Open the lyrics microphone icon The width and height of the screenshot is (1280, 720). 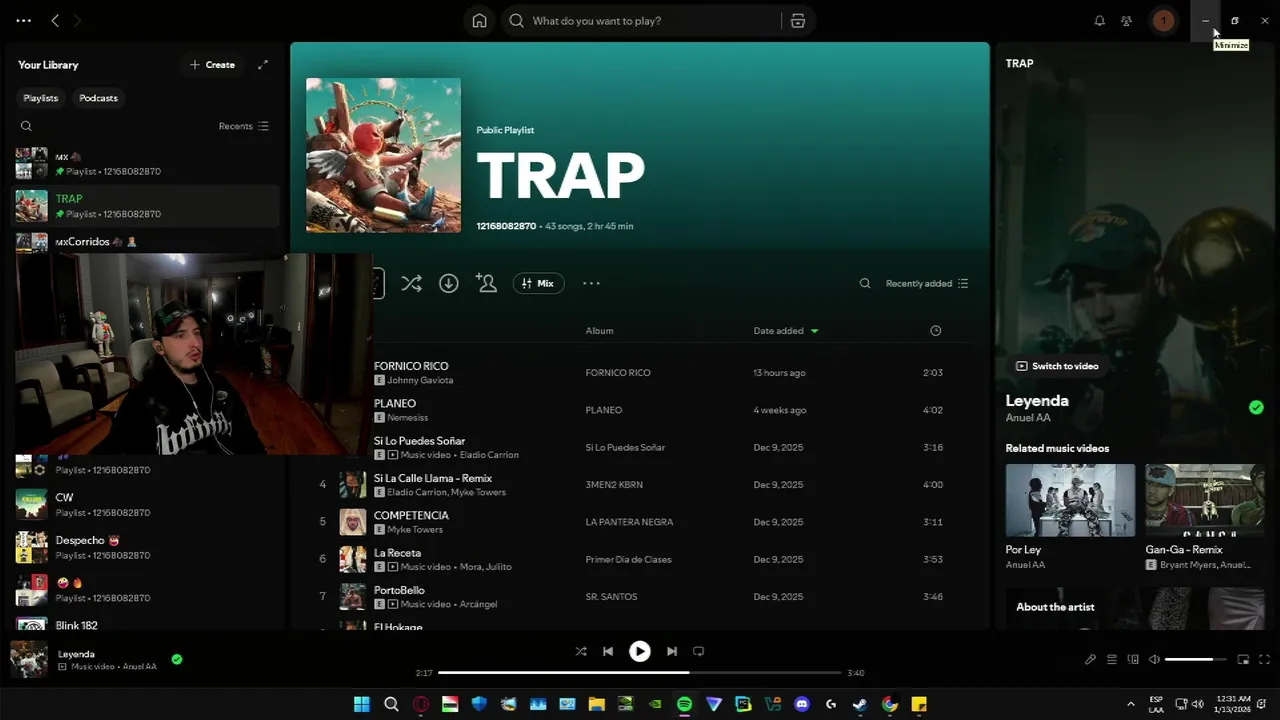pyautogui.click(x=1091, y=660)
